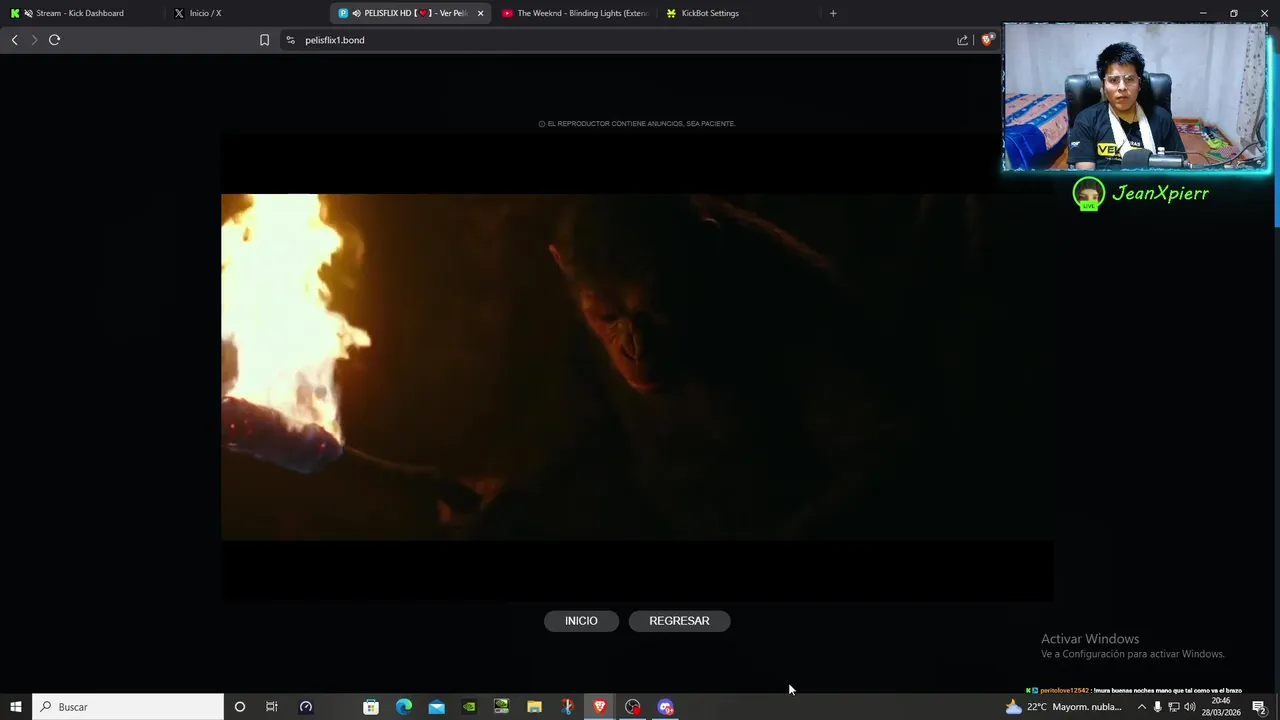Click the movie video player

[x=637, y=367]
